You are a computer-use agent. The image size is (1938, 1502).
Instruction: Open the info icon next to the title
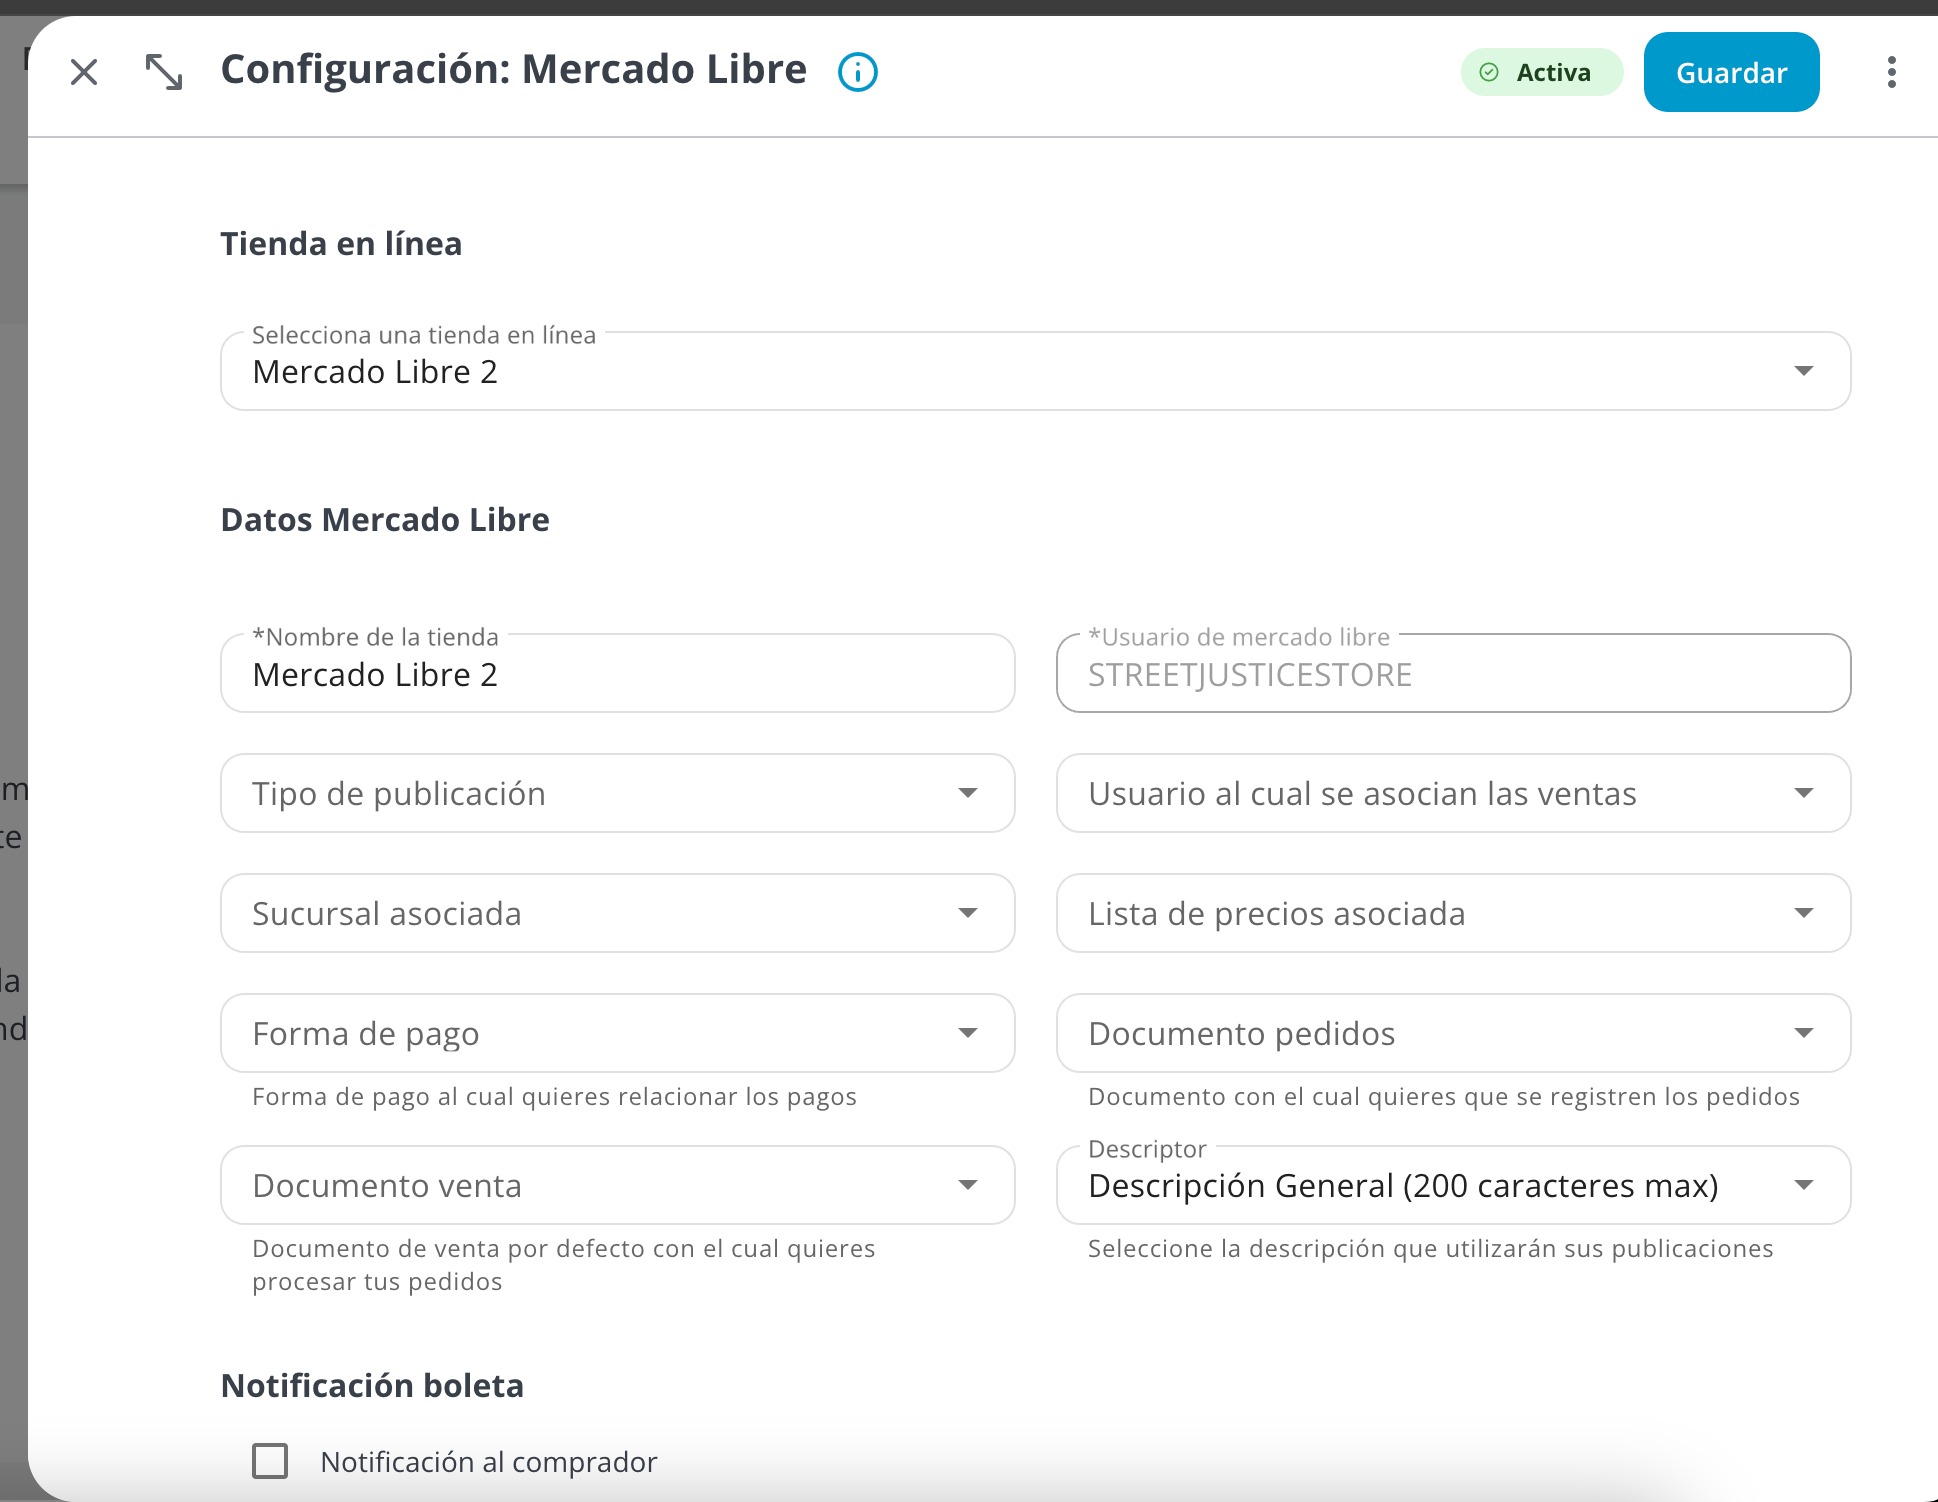click(858, 72)
